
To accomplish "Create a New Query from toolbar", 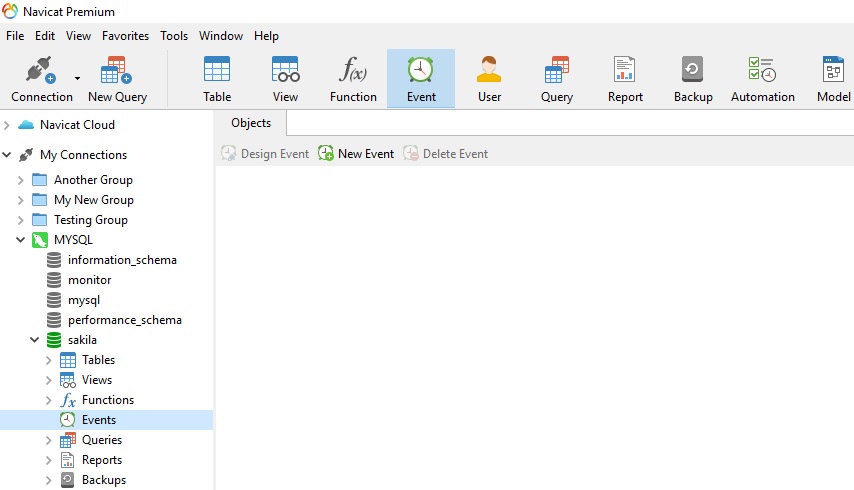I will [x=117, y=79].
